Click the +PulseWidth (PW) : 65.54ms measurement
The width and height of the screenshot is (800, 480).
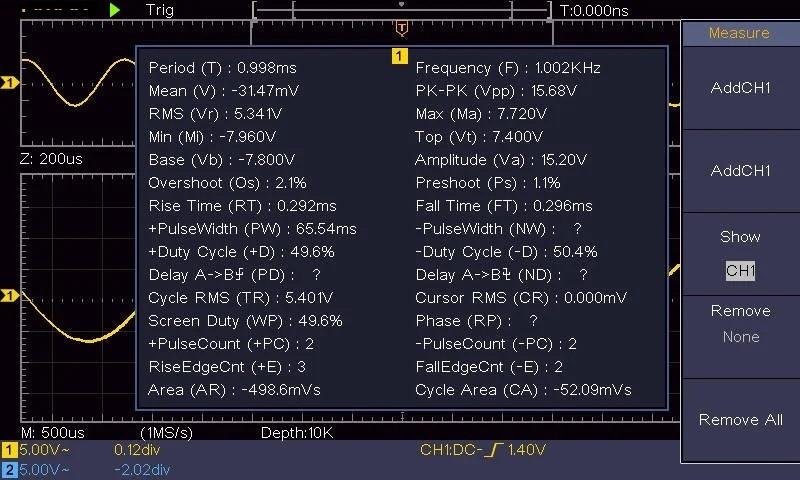(253, 229)
